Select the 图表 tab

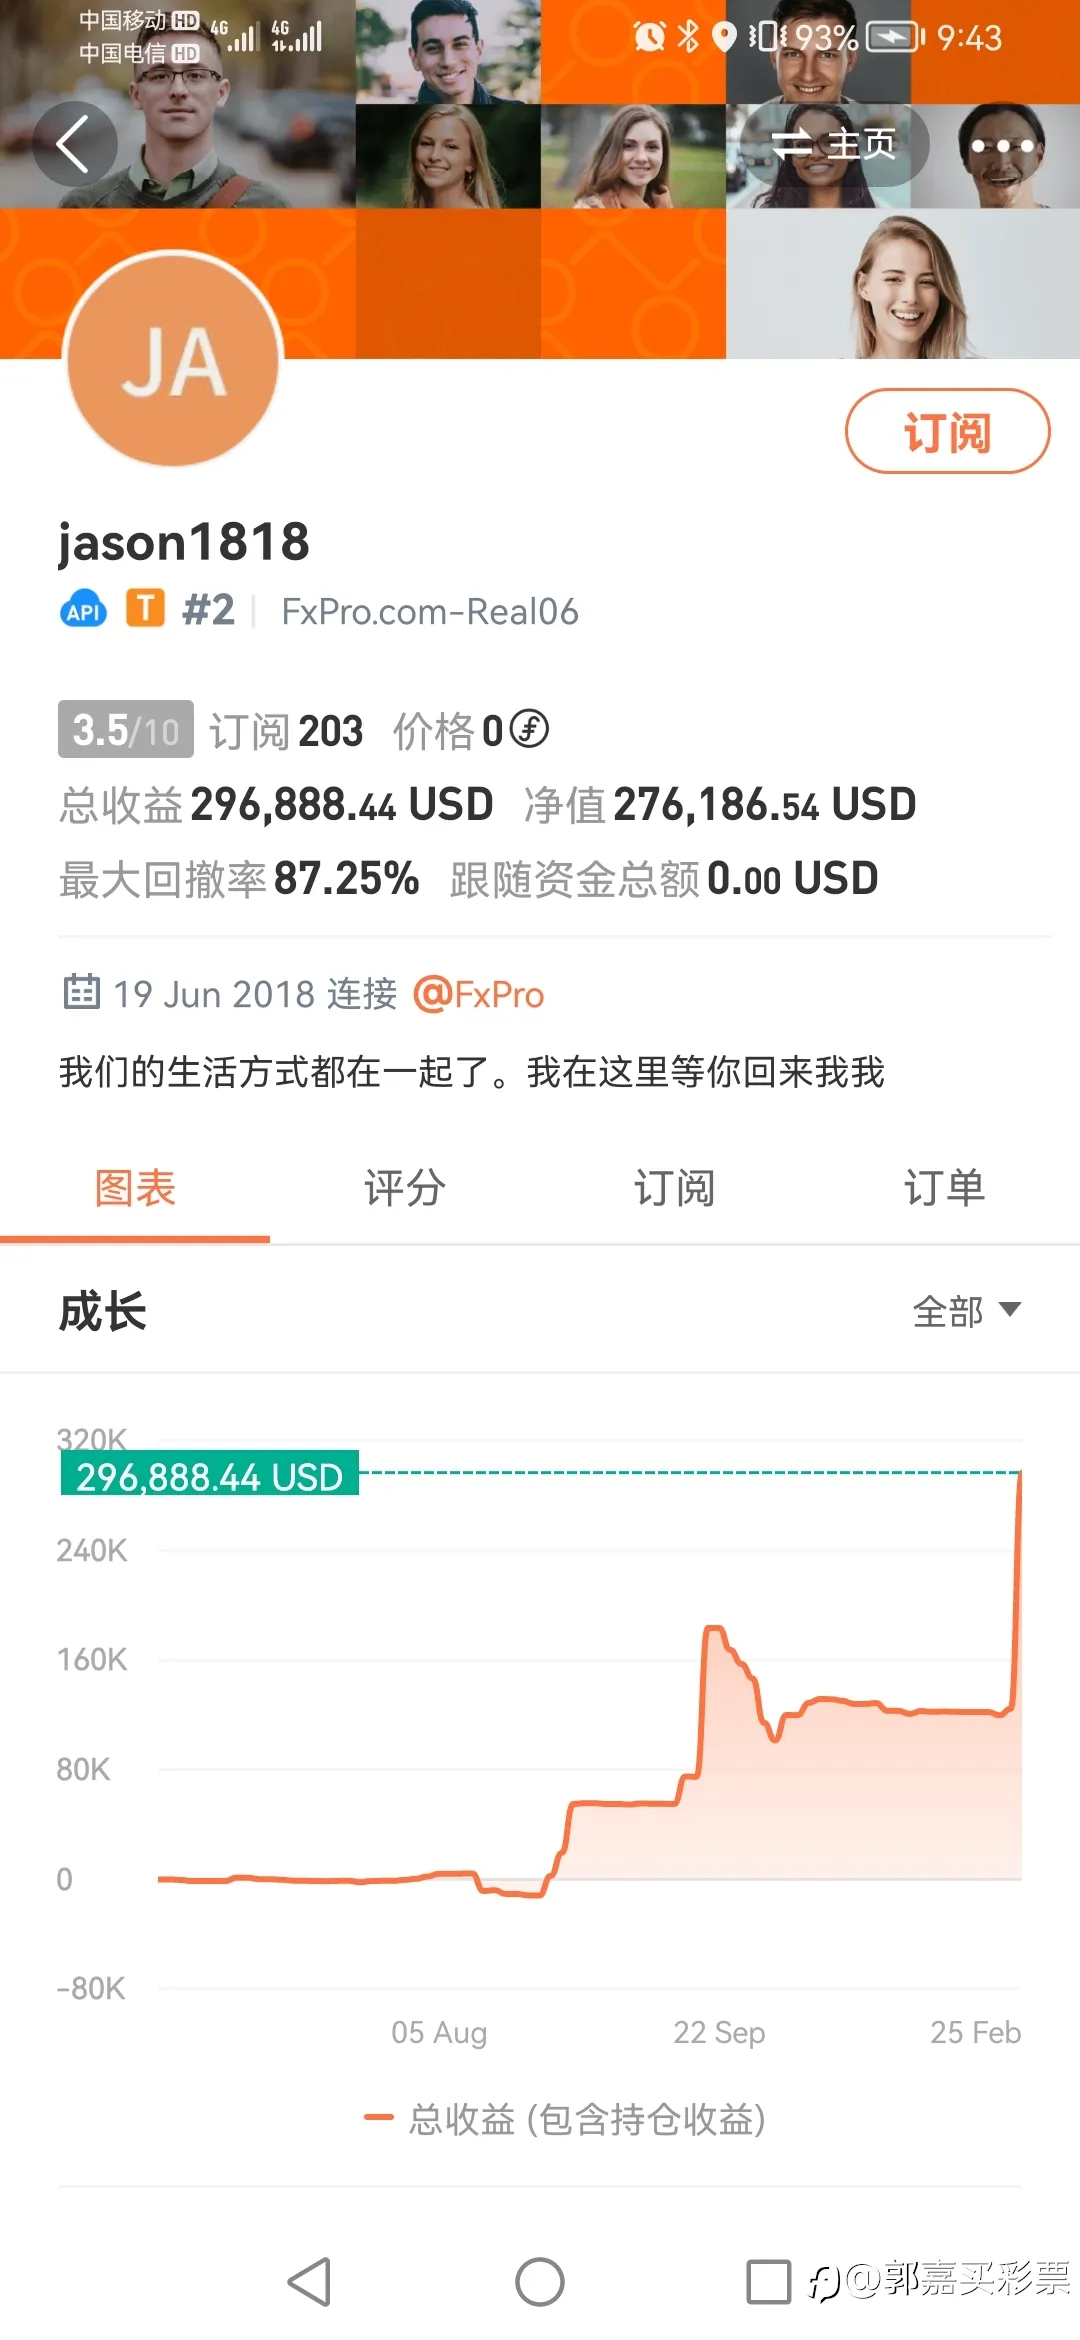pyautogui.click(x=135, y=1189)
